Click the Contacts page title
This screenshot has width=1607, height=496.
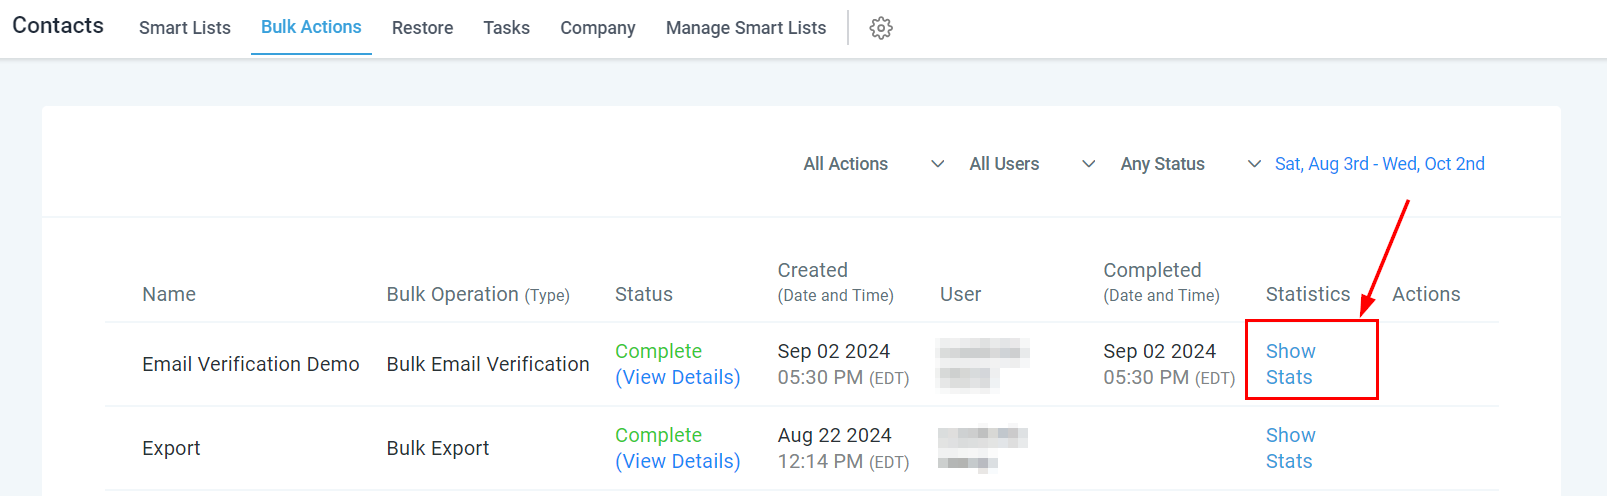coord(58,26)
